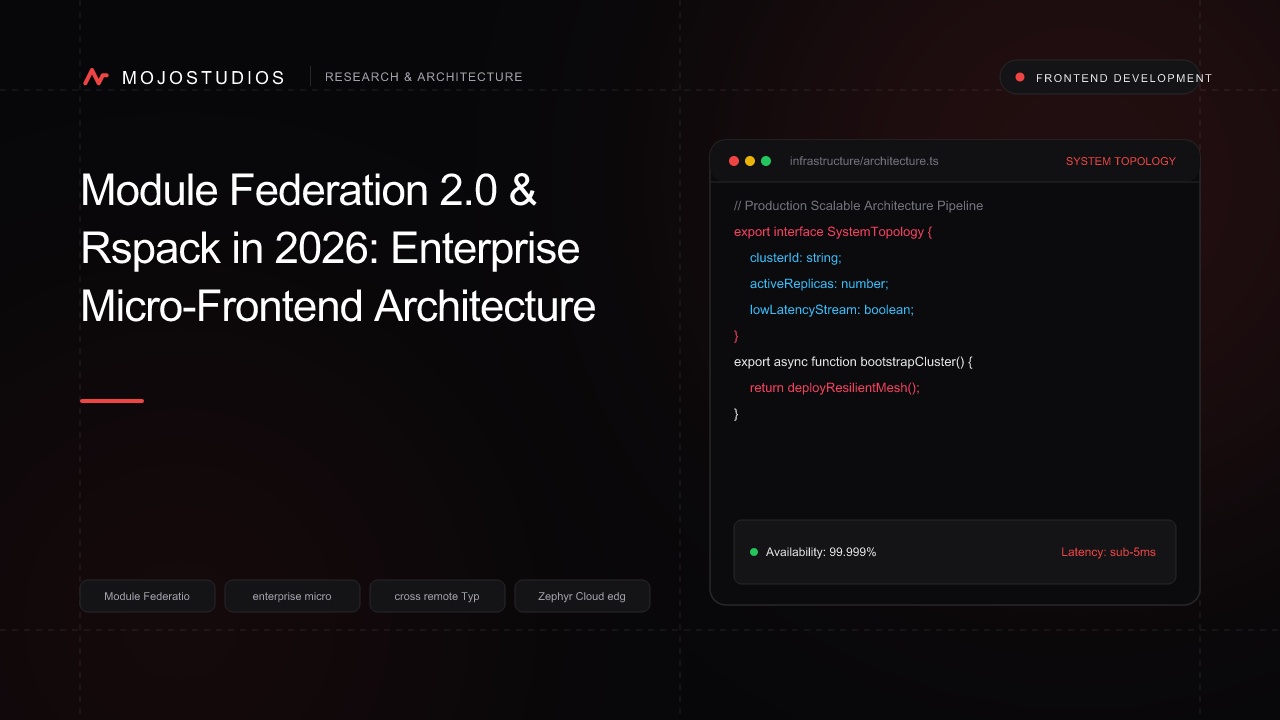This screenshot has height=720, width=1280.
Task: Open the Zephyr Cloud edg tag
Action: [x=582, y=596]
